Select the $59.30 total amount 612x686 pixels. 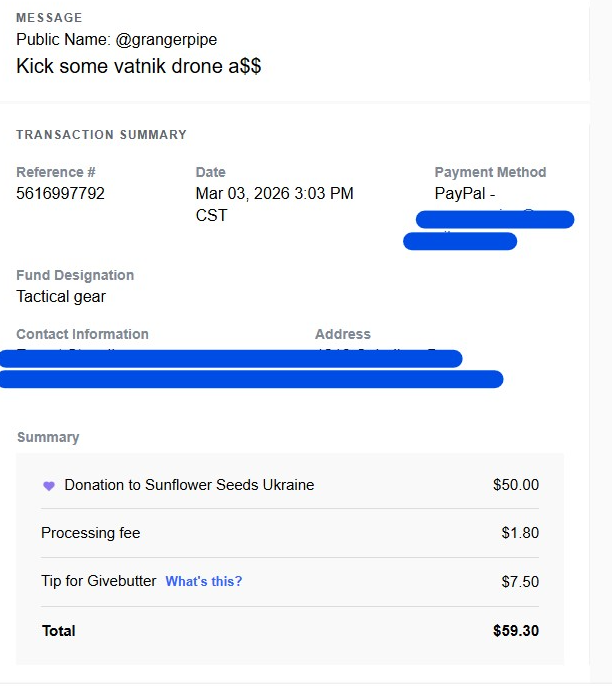(x=515, y=631)
